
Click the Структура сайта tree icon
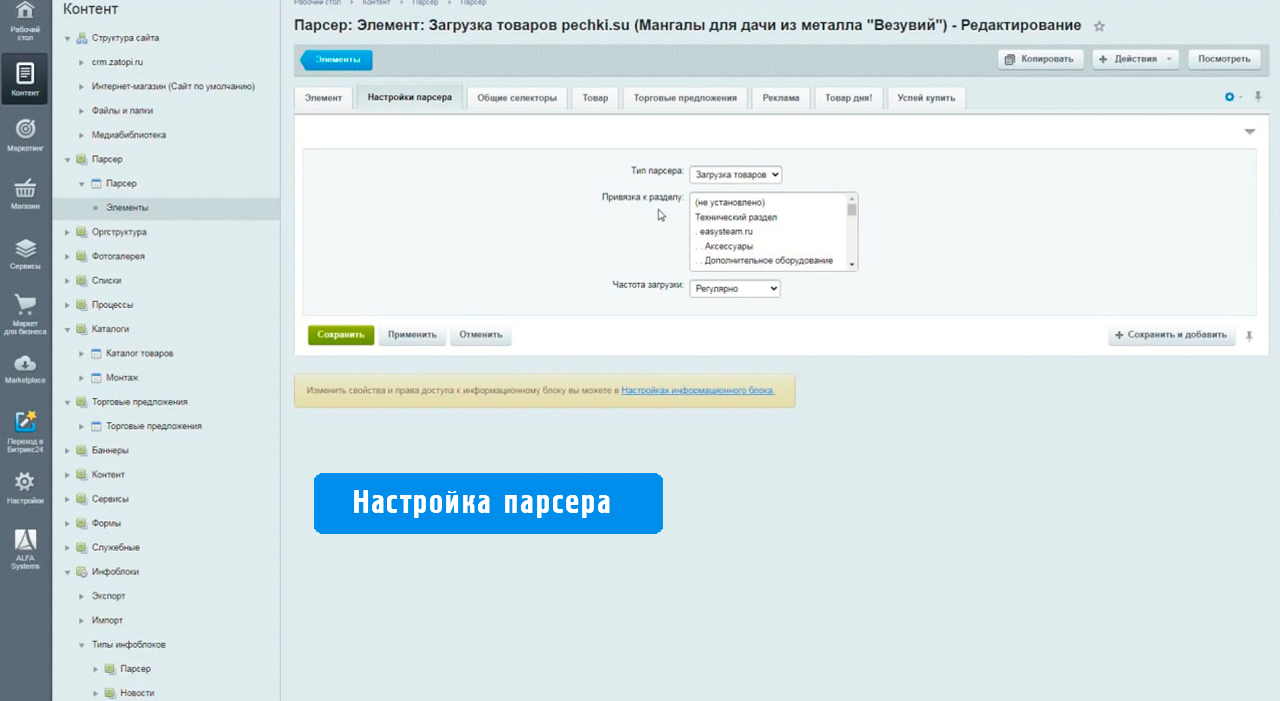pos(82,38)
